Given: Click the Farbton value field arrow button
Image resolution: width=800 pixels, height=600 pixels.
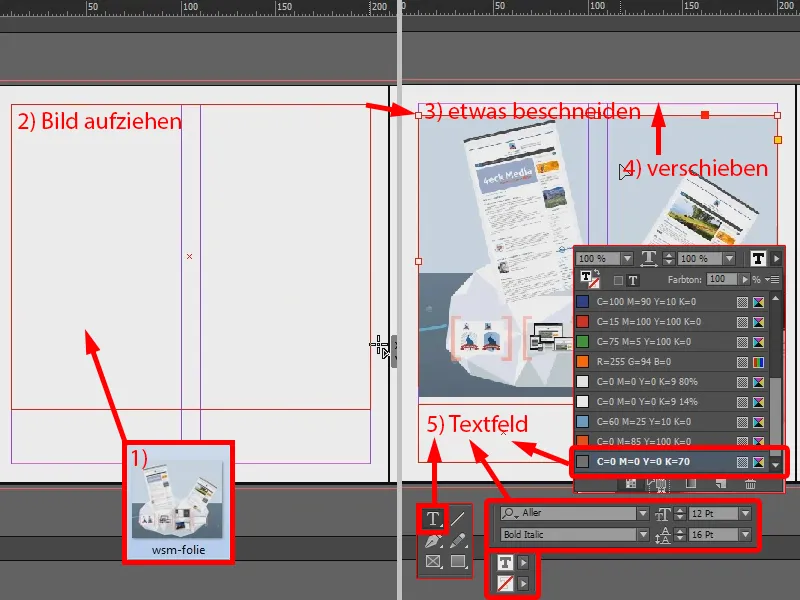Looking at the screenshot, I should click(745, 279).
